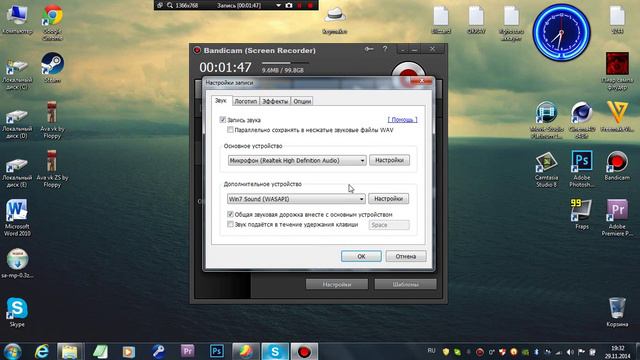Image resolution: width=640 pixels, height=360 pixels.
Task: Open the '[ Помощь ]' help link
Action: tap(402, 120)
